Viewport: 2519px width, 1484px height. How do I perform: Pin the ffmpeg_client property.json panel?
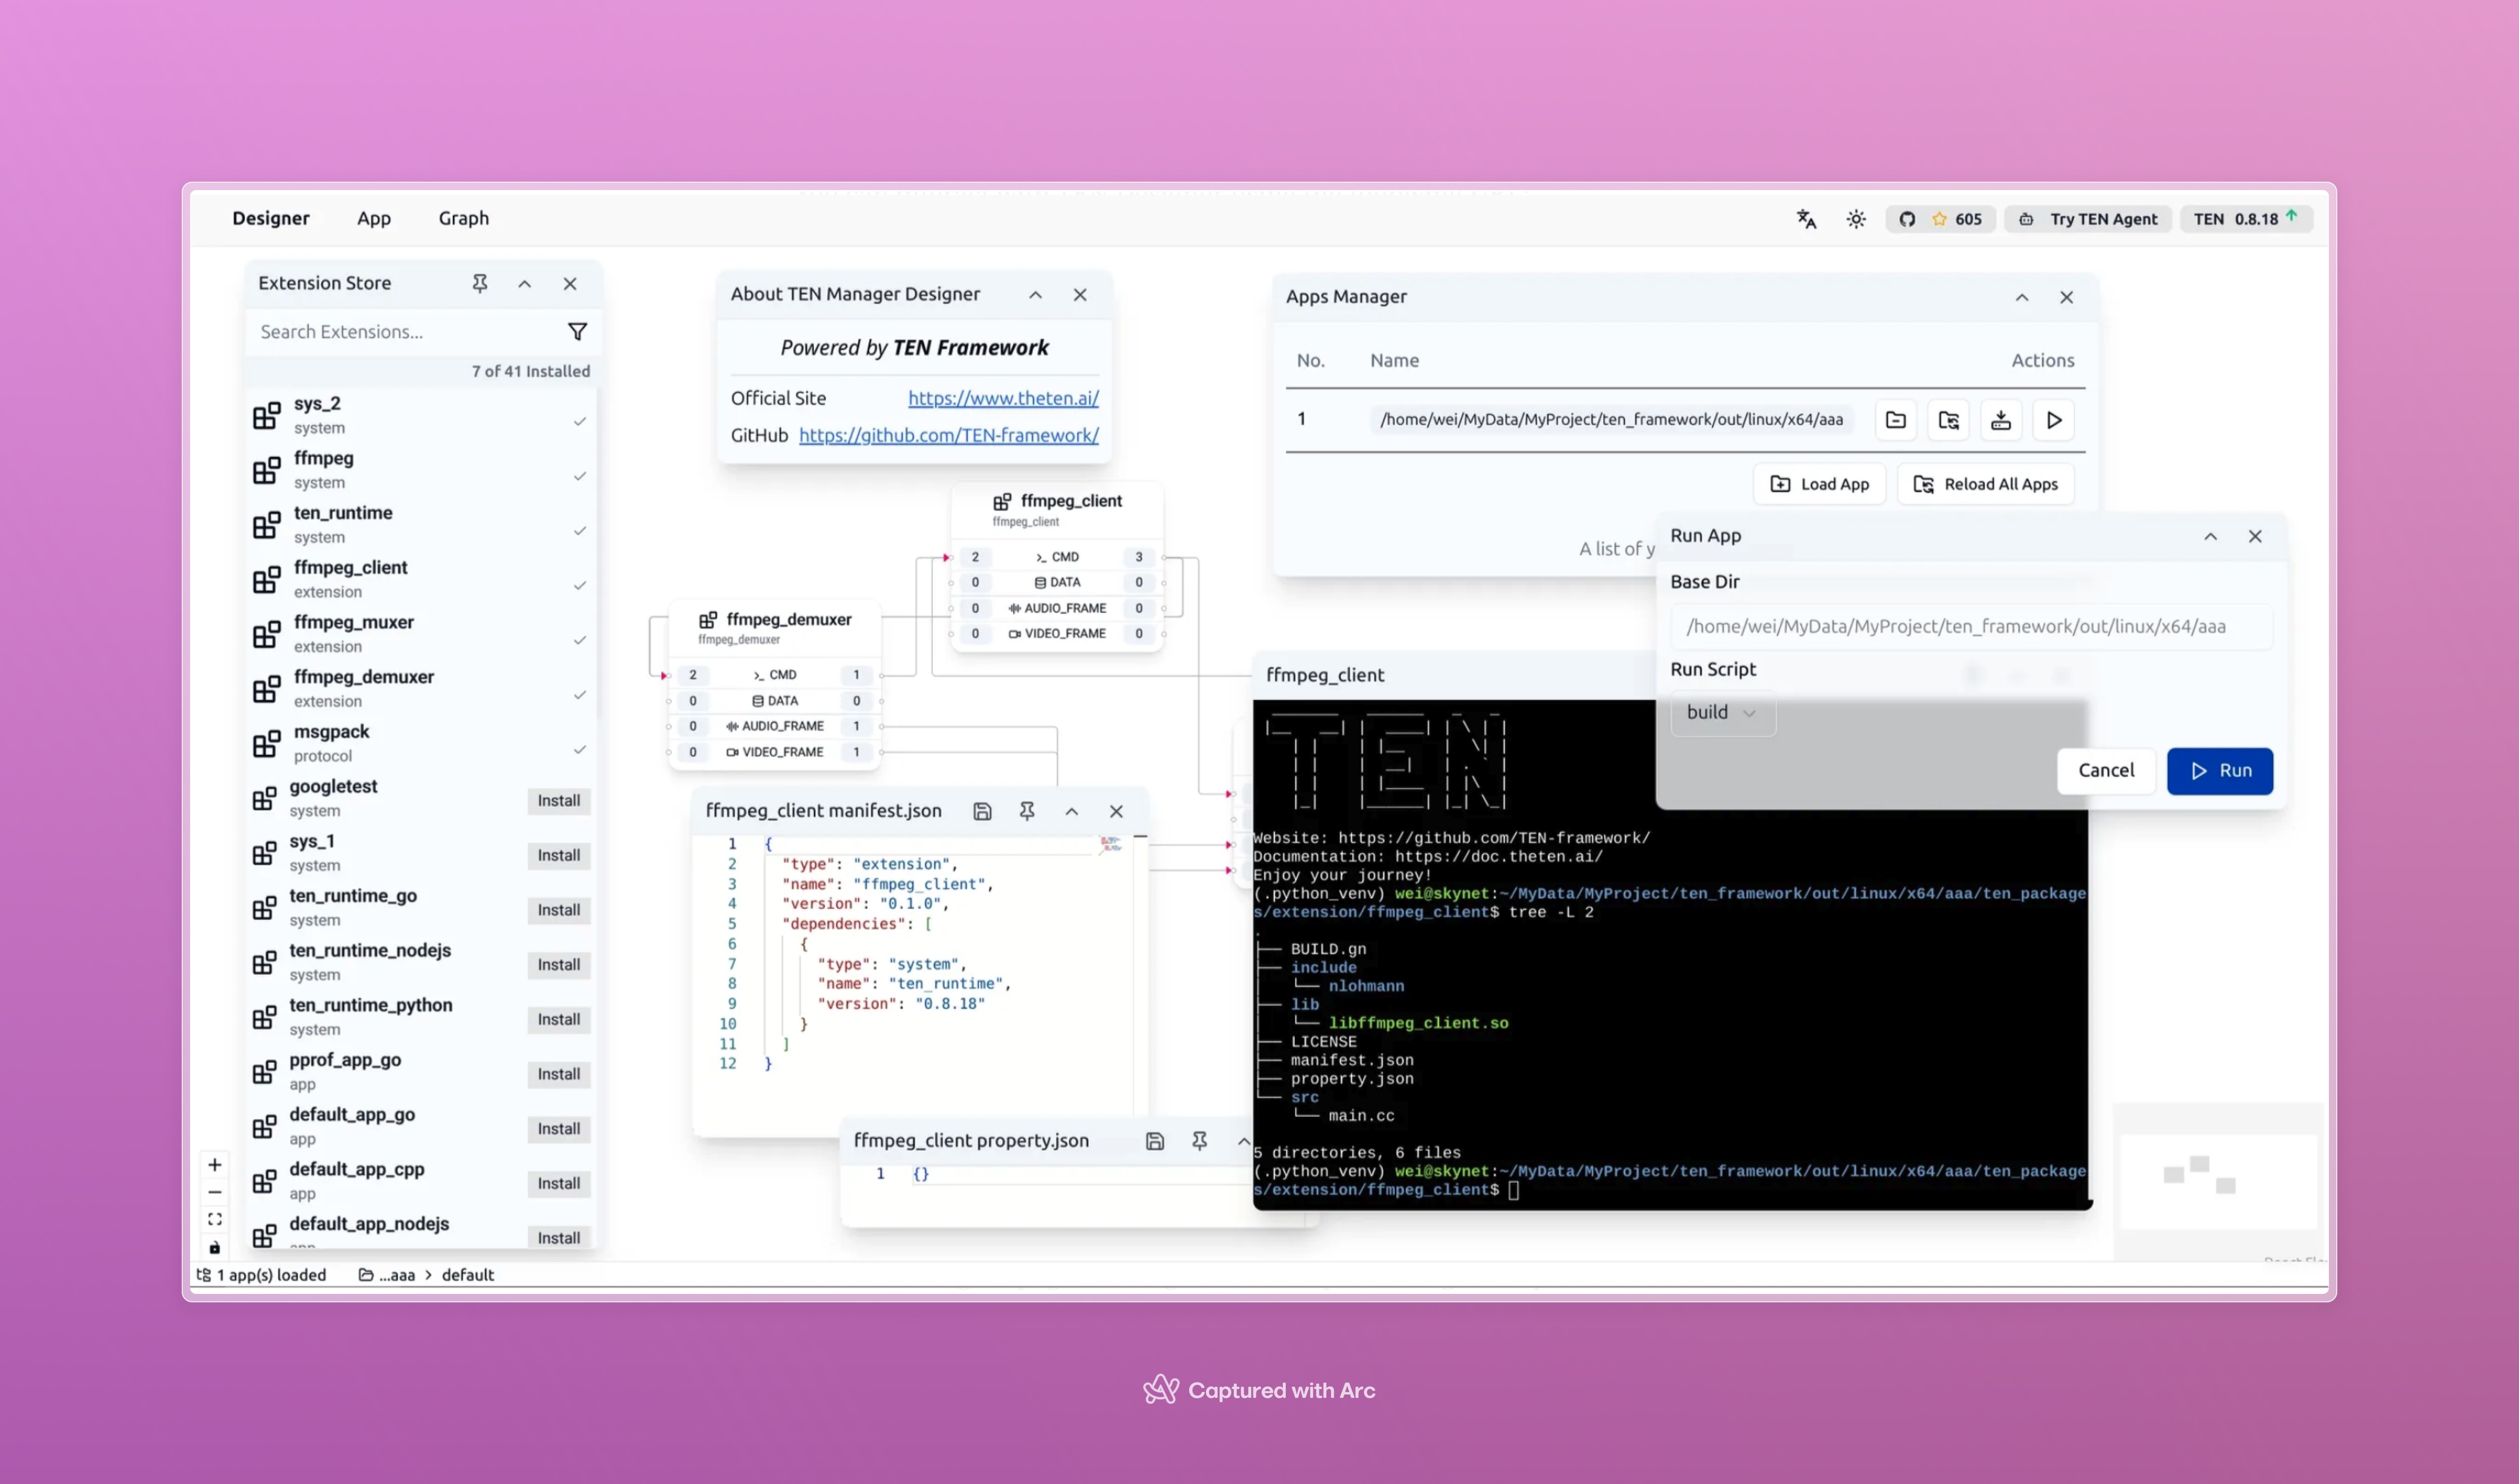(1199, 1141)
